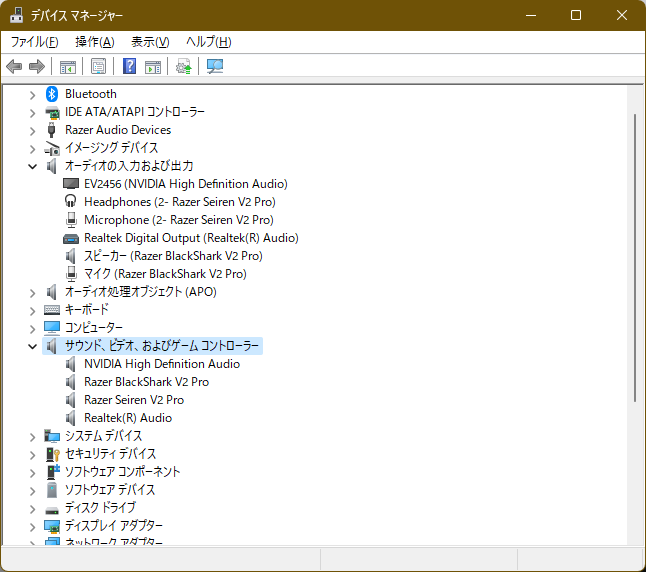
Task: Click the show/hide action pane icon
Action: point(153,66)
